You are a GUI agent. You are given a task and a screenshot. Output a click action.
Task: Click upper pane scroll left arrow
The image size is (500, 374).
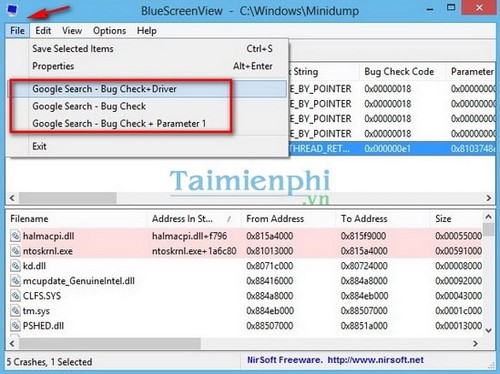point(12,198)
